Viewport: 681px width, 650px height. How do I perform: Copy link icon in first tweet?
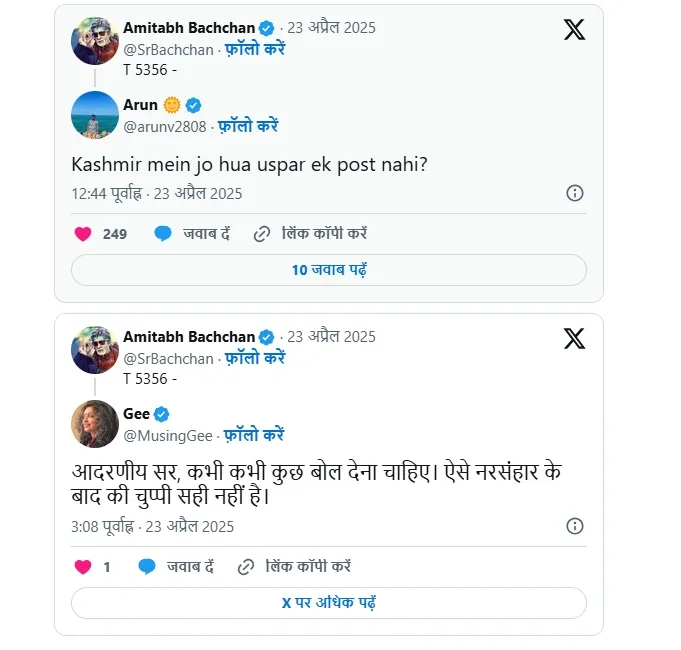pyautogui.click(x=262, y=234)
